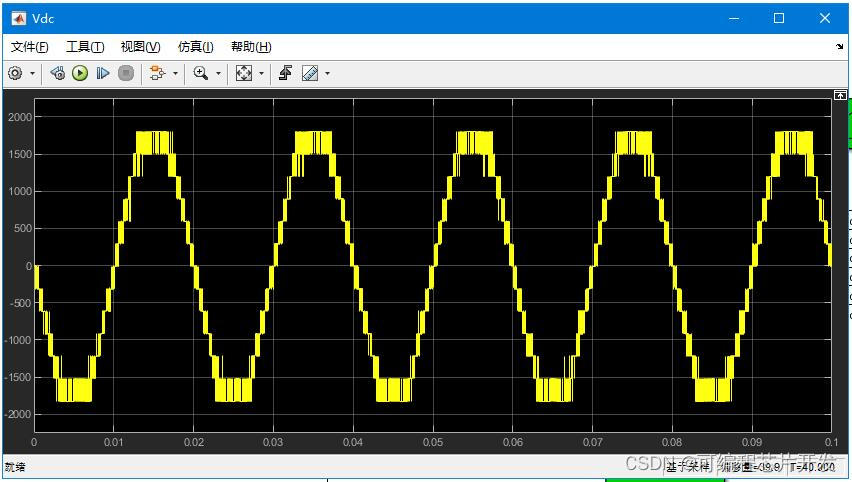The width and height of the screenshot is (852, 482).
Task: Minimize the Vdc scope window
Action: [734, 18]
